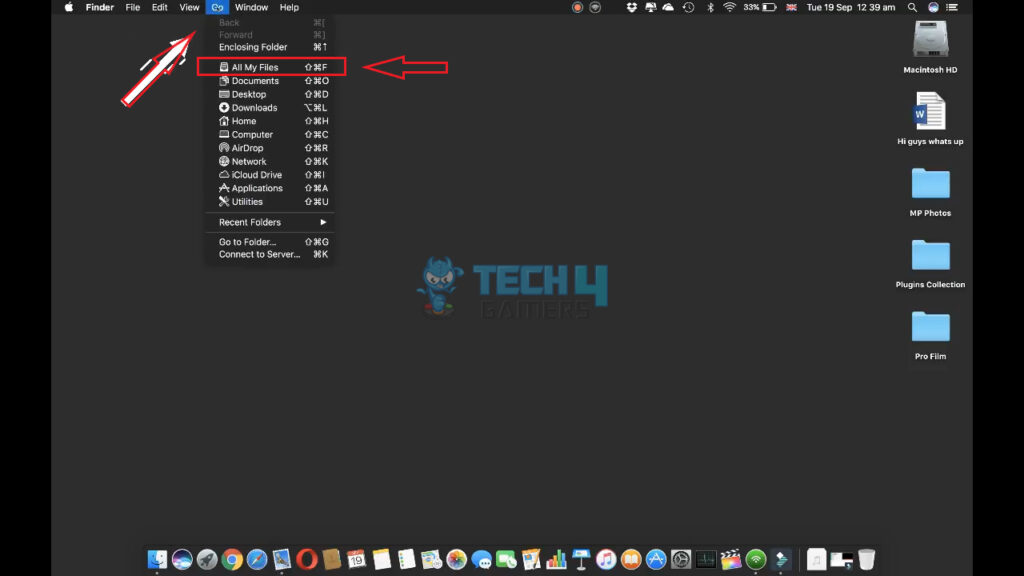Open the Dropbox menu bar icon
This screenshot has height=576, width=1024.
click(x=630, y=7)
